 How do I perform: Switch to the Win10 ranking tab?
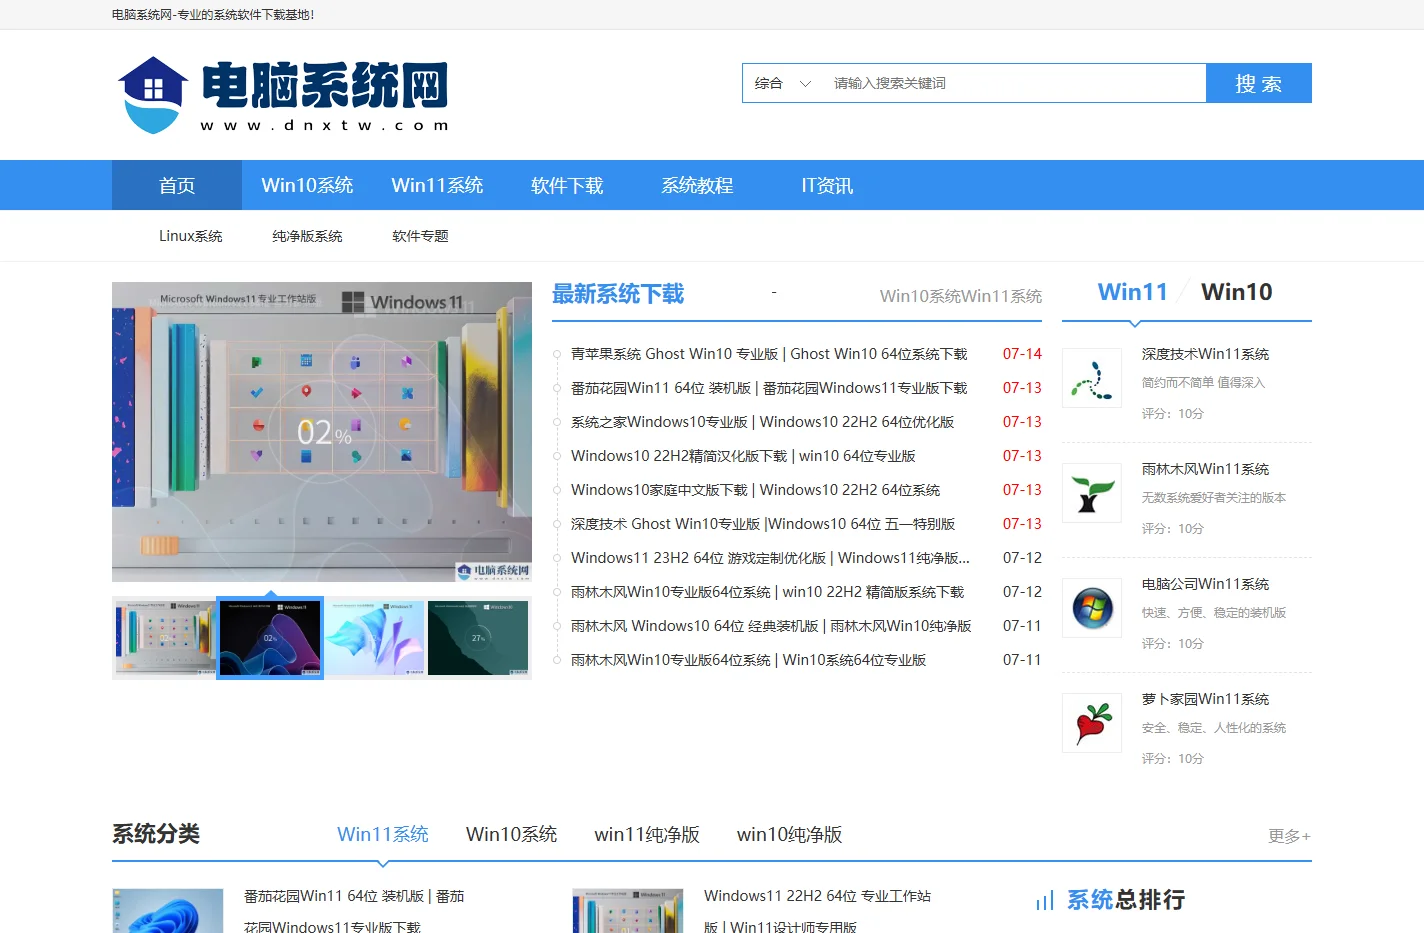click(1237, 292)
